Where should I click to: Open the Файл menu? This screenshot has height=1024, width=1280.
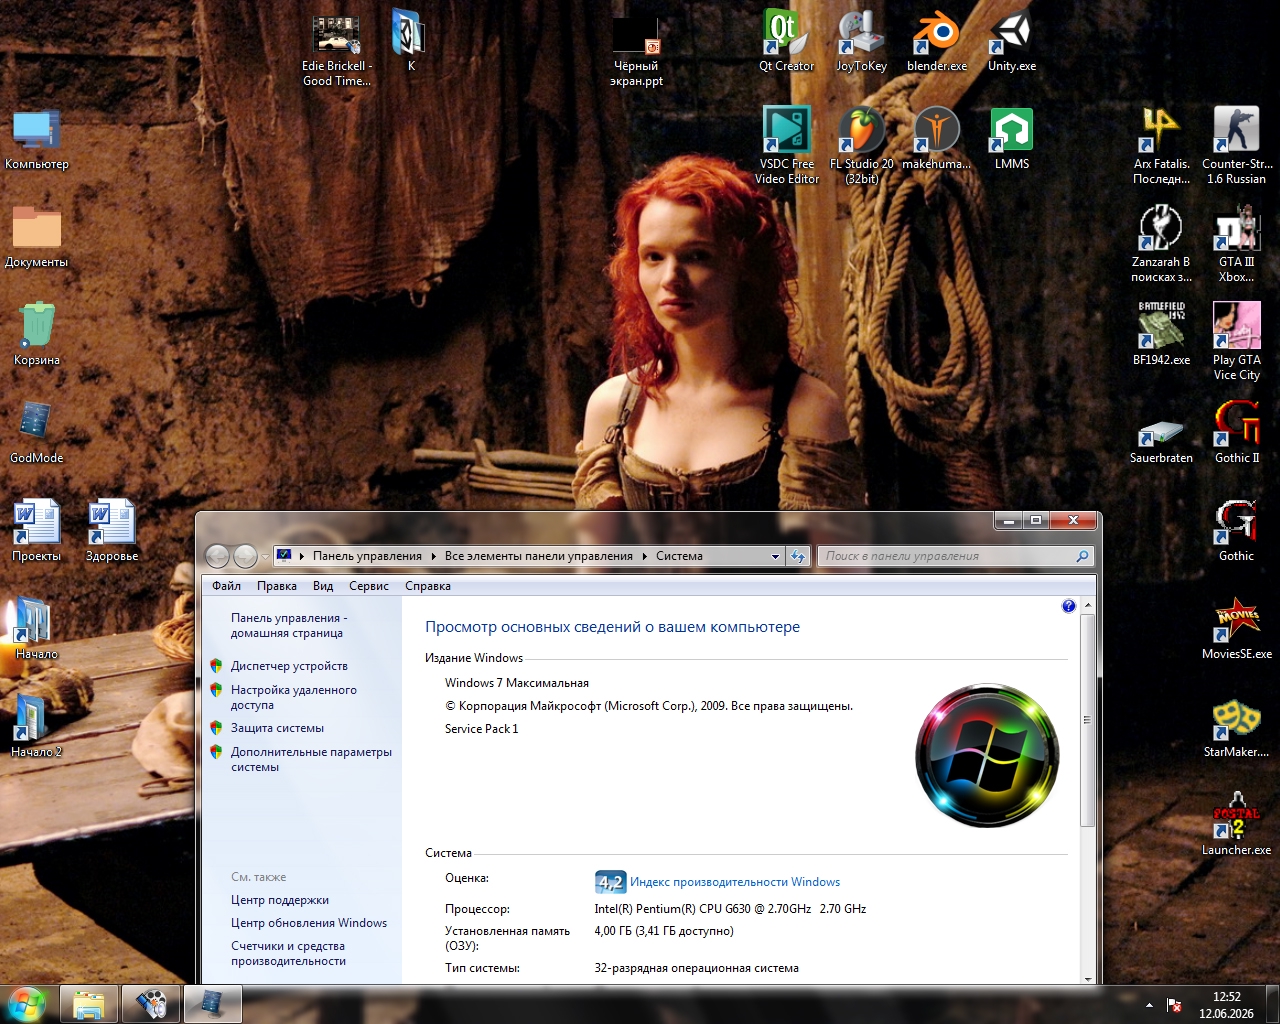coord(226,586)
